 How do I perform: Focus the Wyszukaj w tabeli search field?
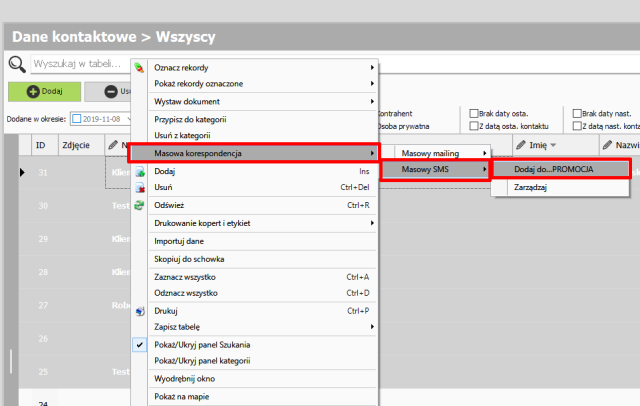[80, 64]
